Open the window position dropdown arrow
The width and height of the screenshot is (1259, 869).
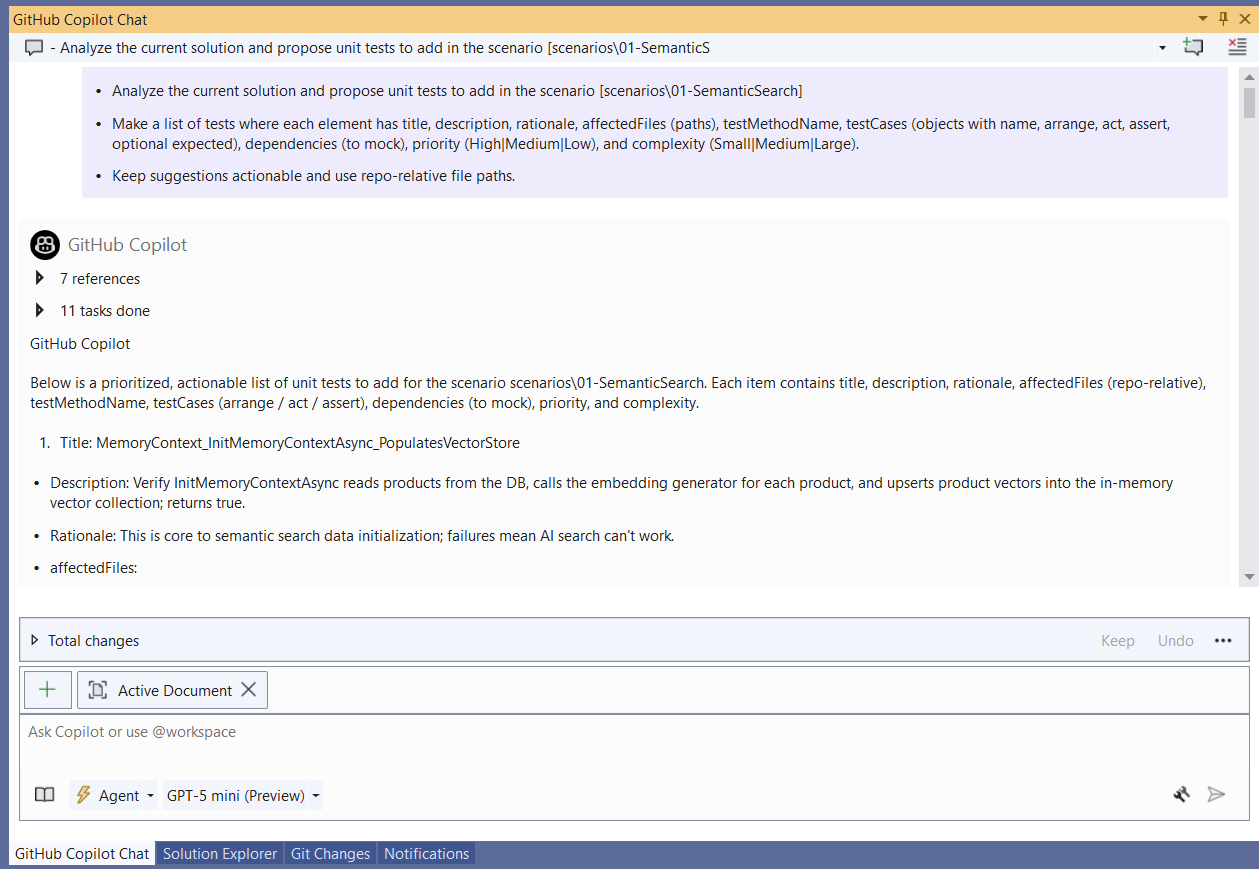point(1202,19)
